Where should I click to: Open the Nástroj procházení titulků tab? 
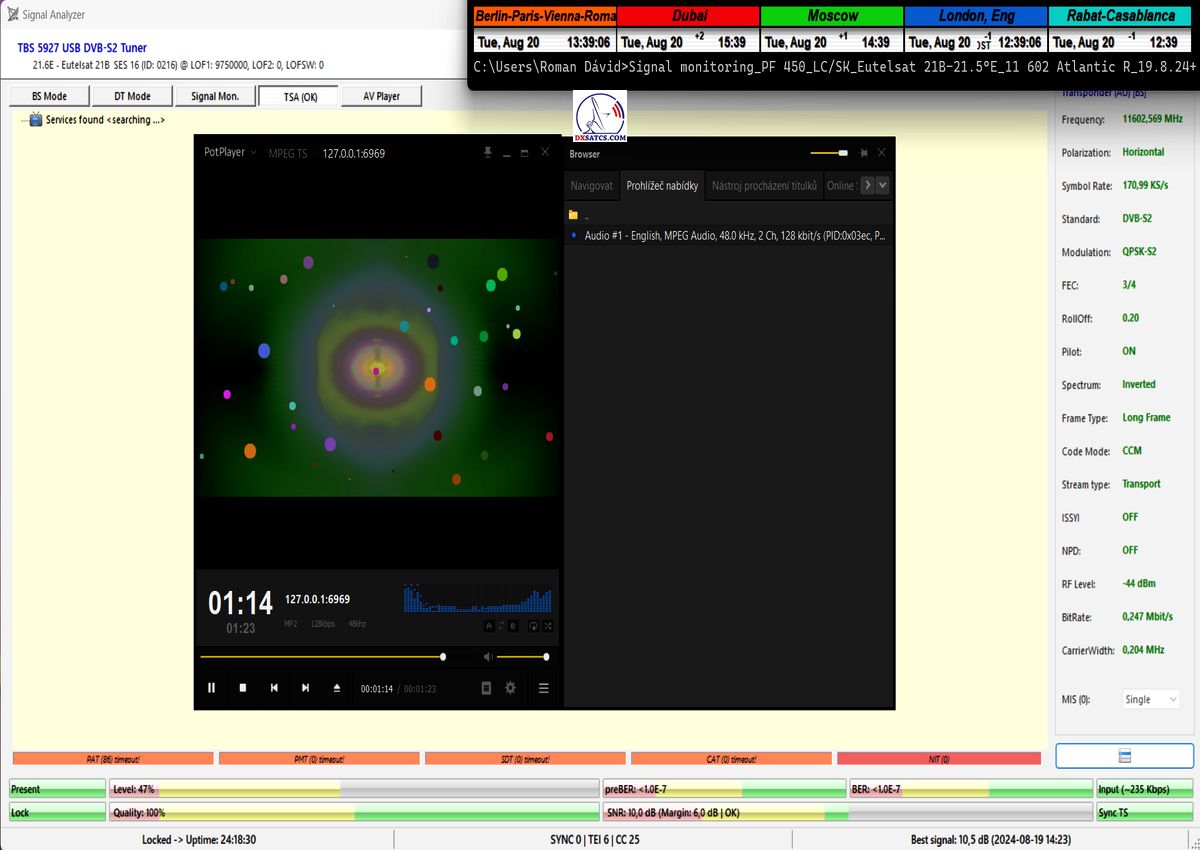tap(764, 186)
